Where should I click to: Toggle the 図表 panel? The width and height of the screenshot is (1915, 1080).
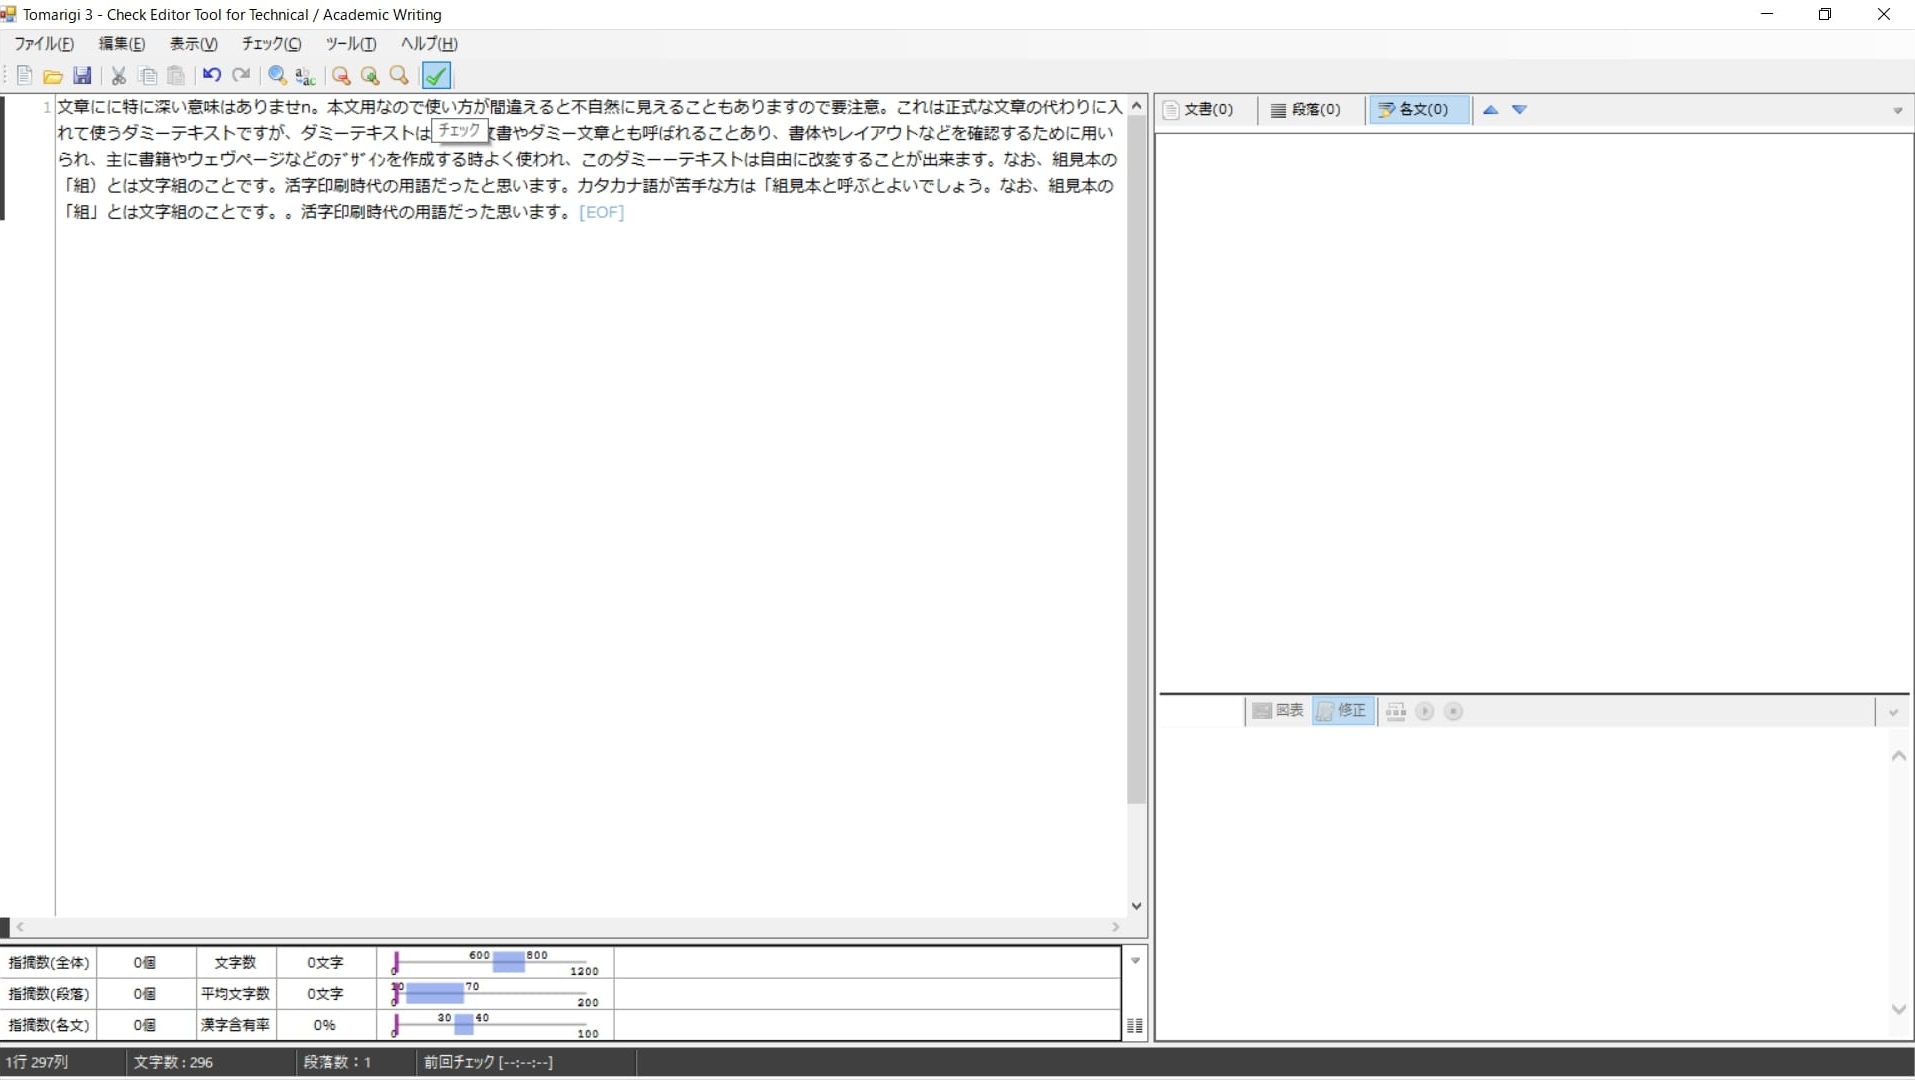tap(1279, 711)
